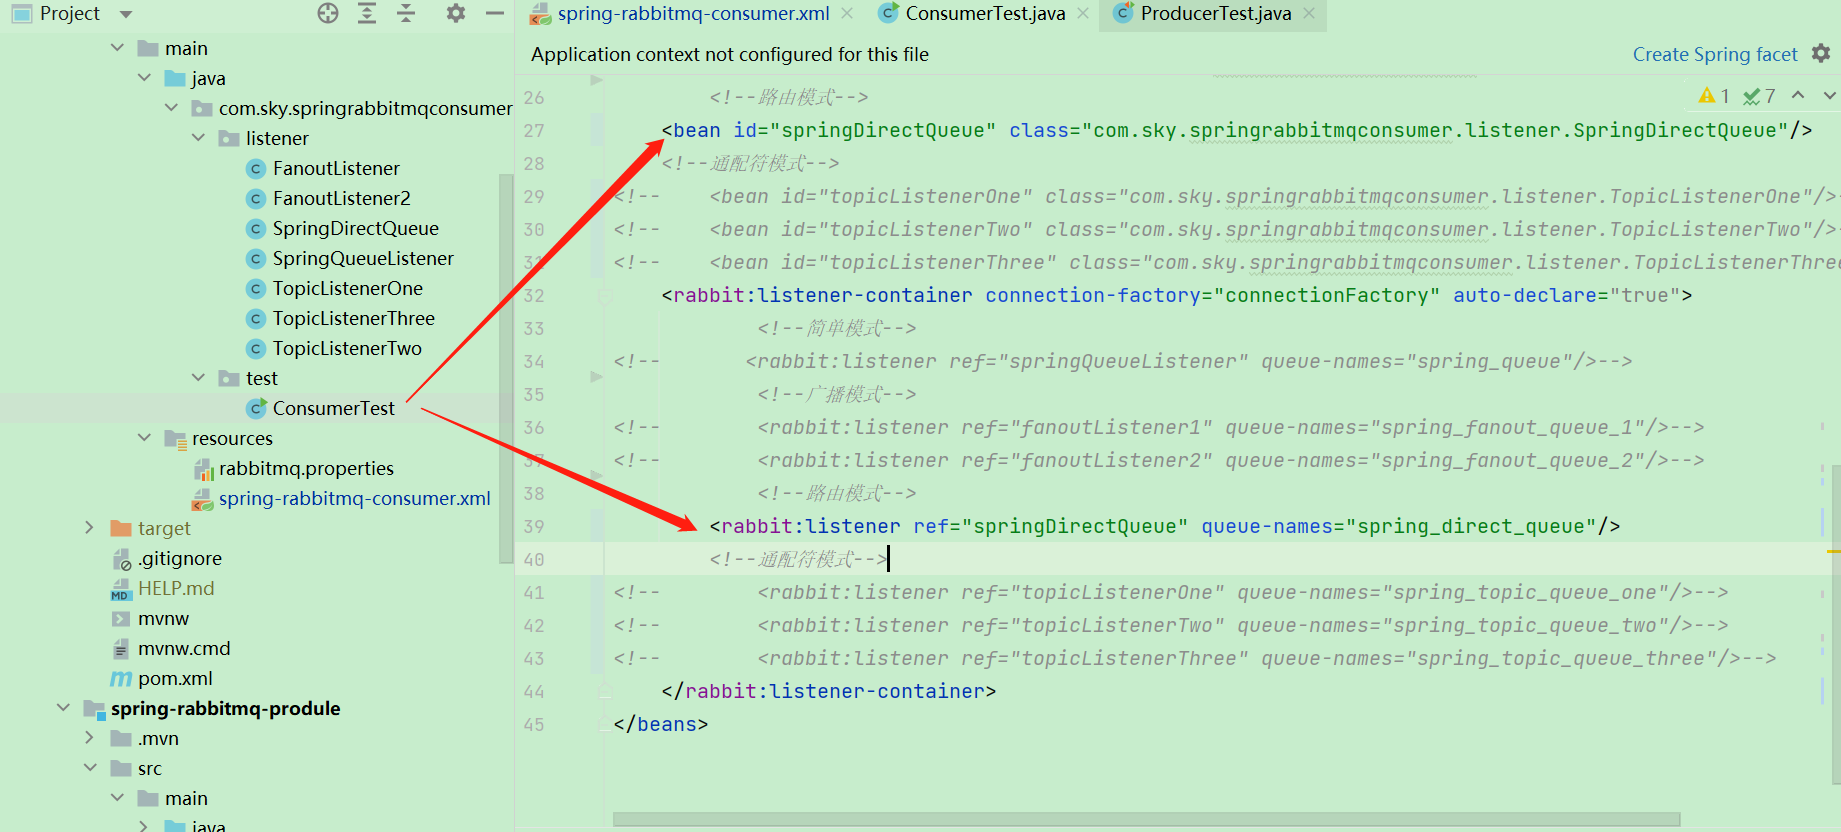Open the pom.xml file

[175, 678]
